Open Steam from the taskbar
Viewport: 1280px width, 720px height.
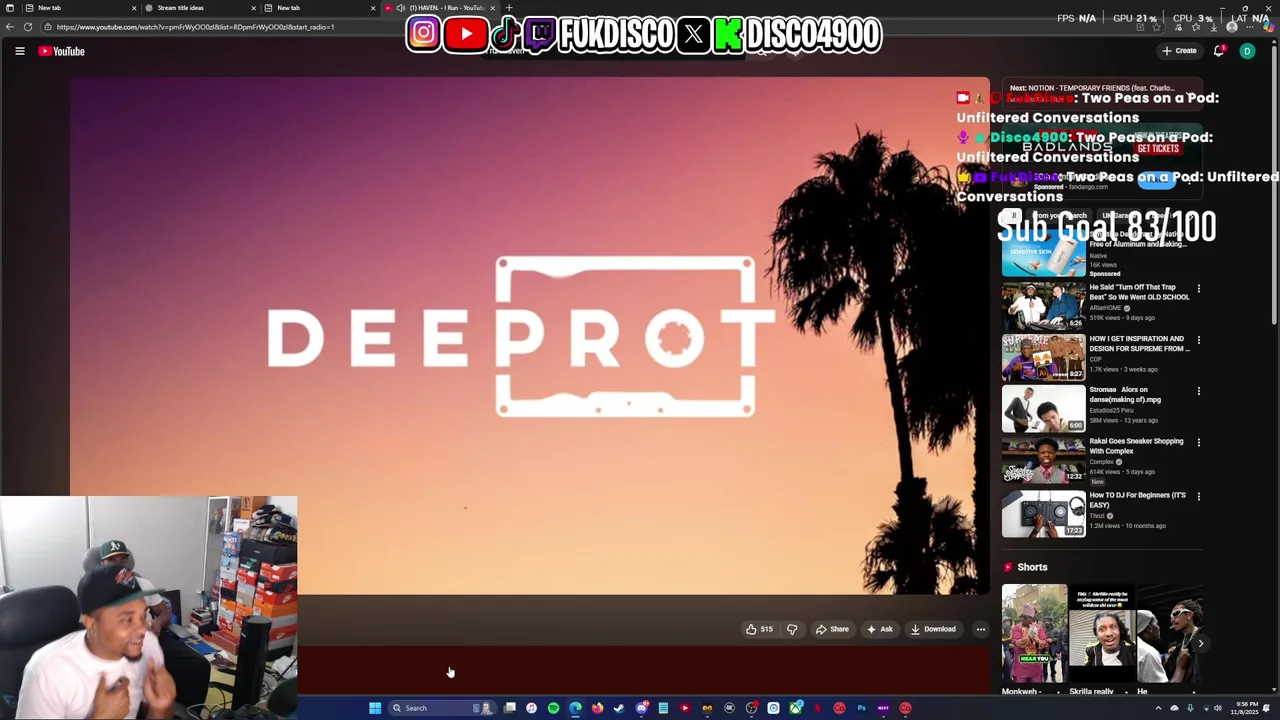[x=619, y=708]
